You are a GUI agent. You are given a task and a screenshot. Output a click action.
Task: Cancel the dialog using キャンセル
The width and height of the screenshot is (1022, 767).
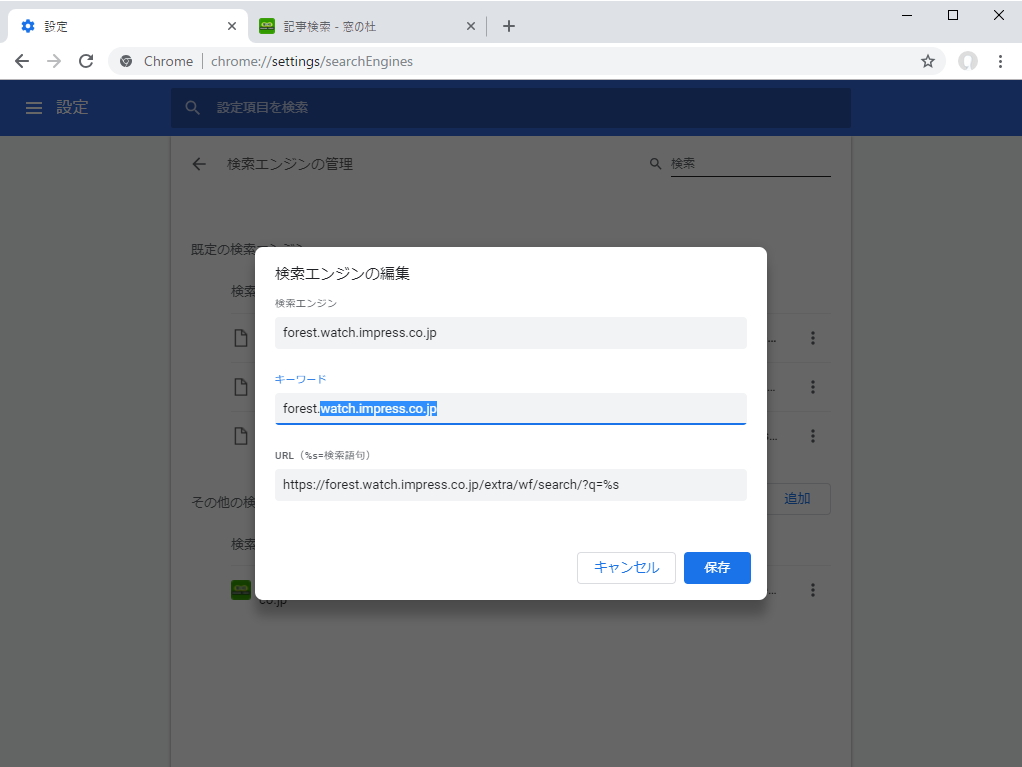point(626,567)
